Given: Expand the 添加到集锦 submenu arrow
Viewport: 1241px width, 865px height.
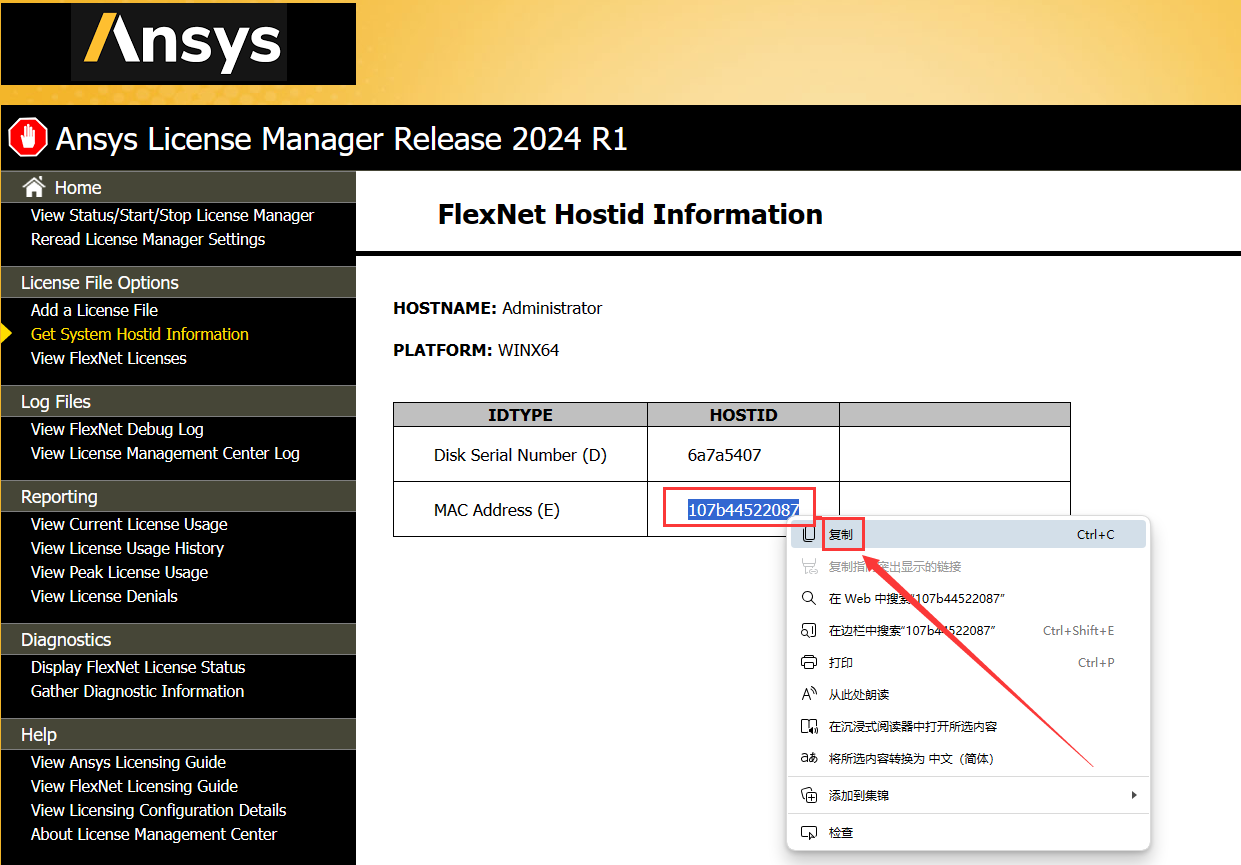Looking at the screenshot, I should (x=1133, y=795).
